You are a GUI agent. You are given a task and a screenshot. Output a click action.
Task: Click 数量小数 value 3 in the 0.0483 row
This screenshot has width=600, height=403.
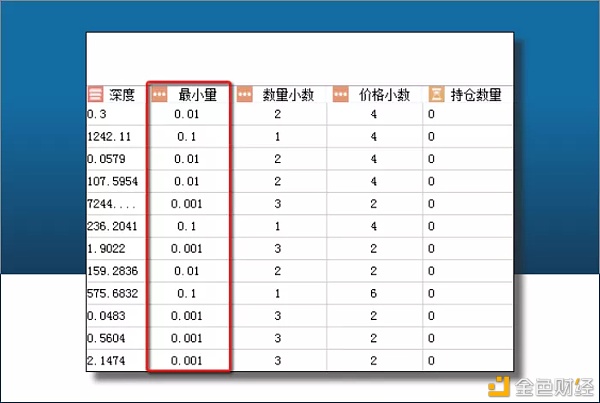coord(278,316)
